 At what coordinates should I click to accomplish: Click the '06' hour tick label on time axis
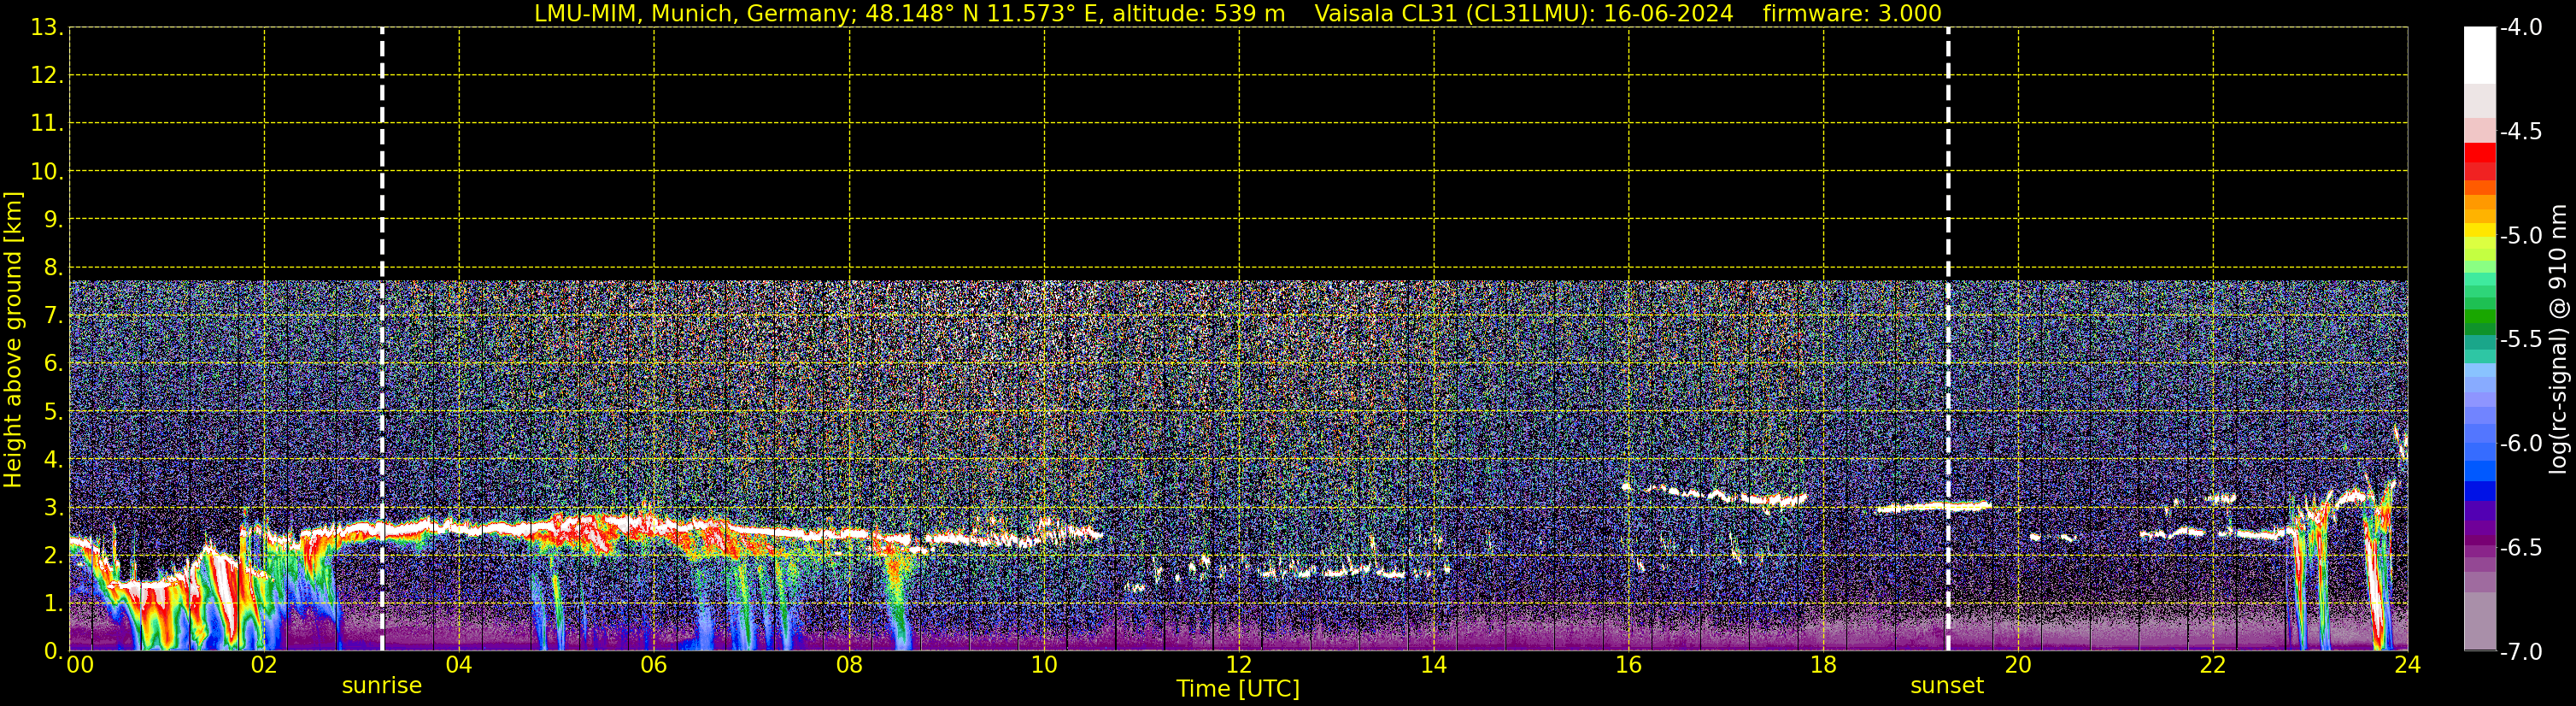click(x=653, y=666)
